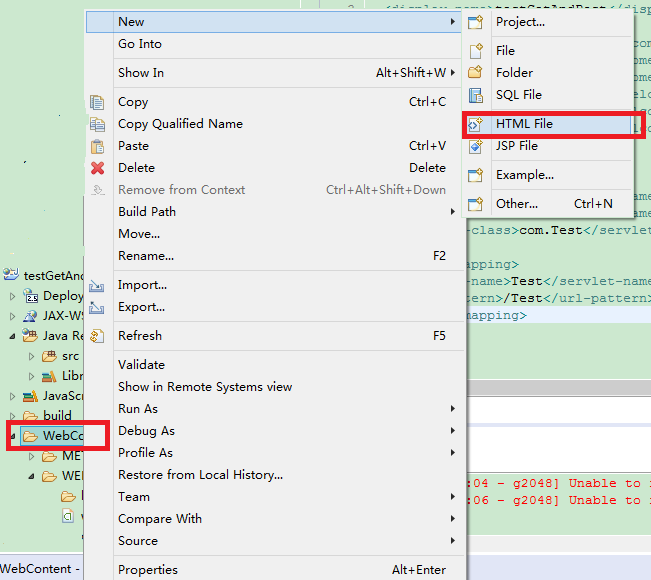This screenshot has height=580, width=651.
Task: Click the HTML File icon
Action: pos(475,124)
